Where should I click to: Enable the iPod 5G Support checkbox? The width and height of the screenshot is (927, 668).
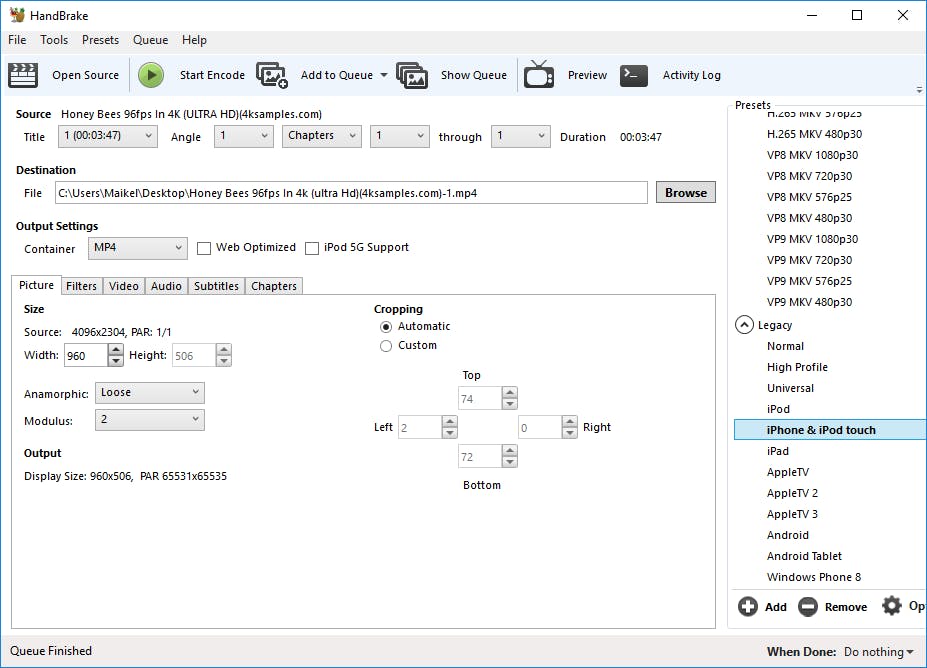tap(312, 248)
